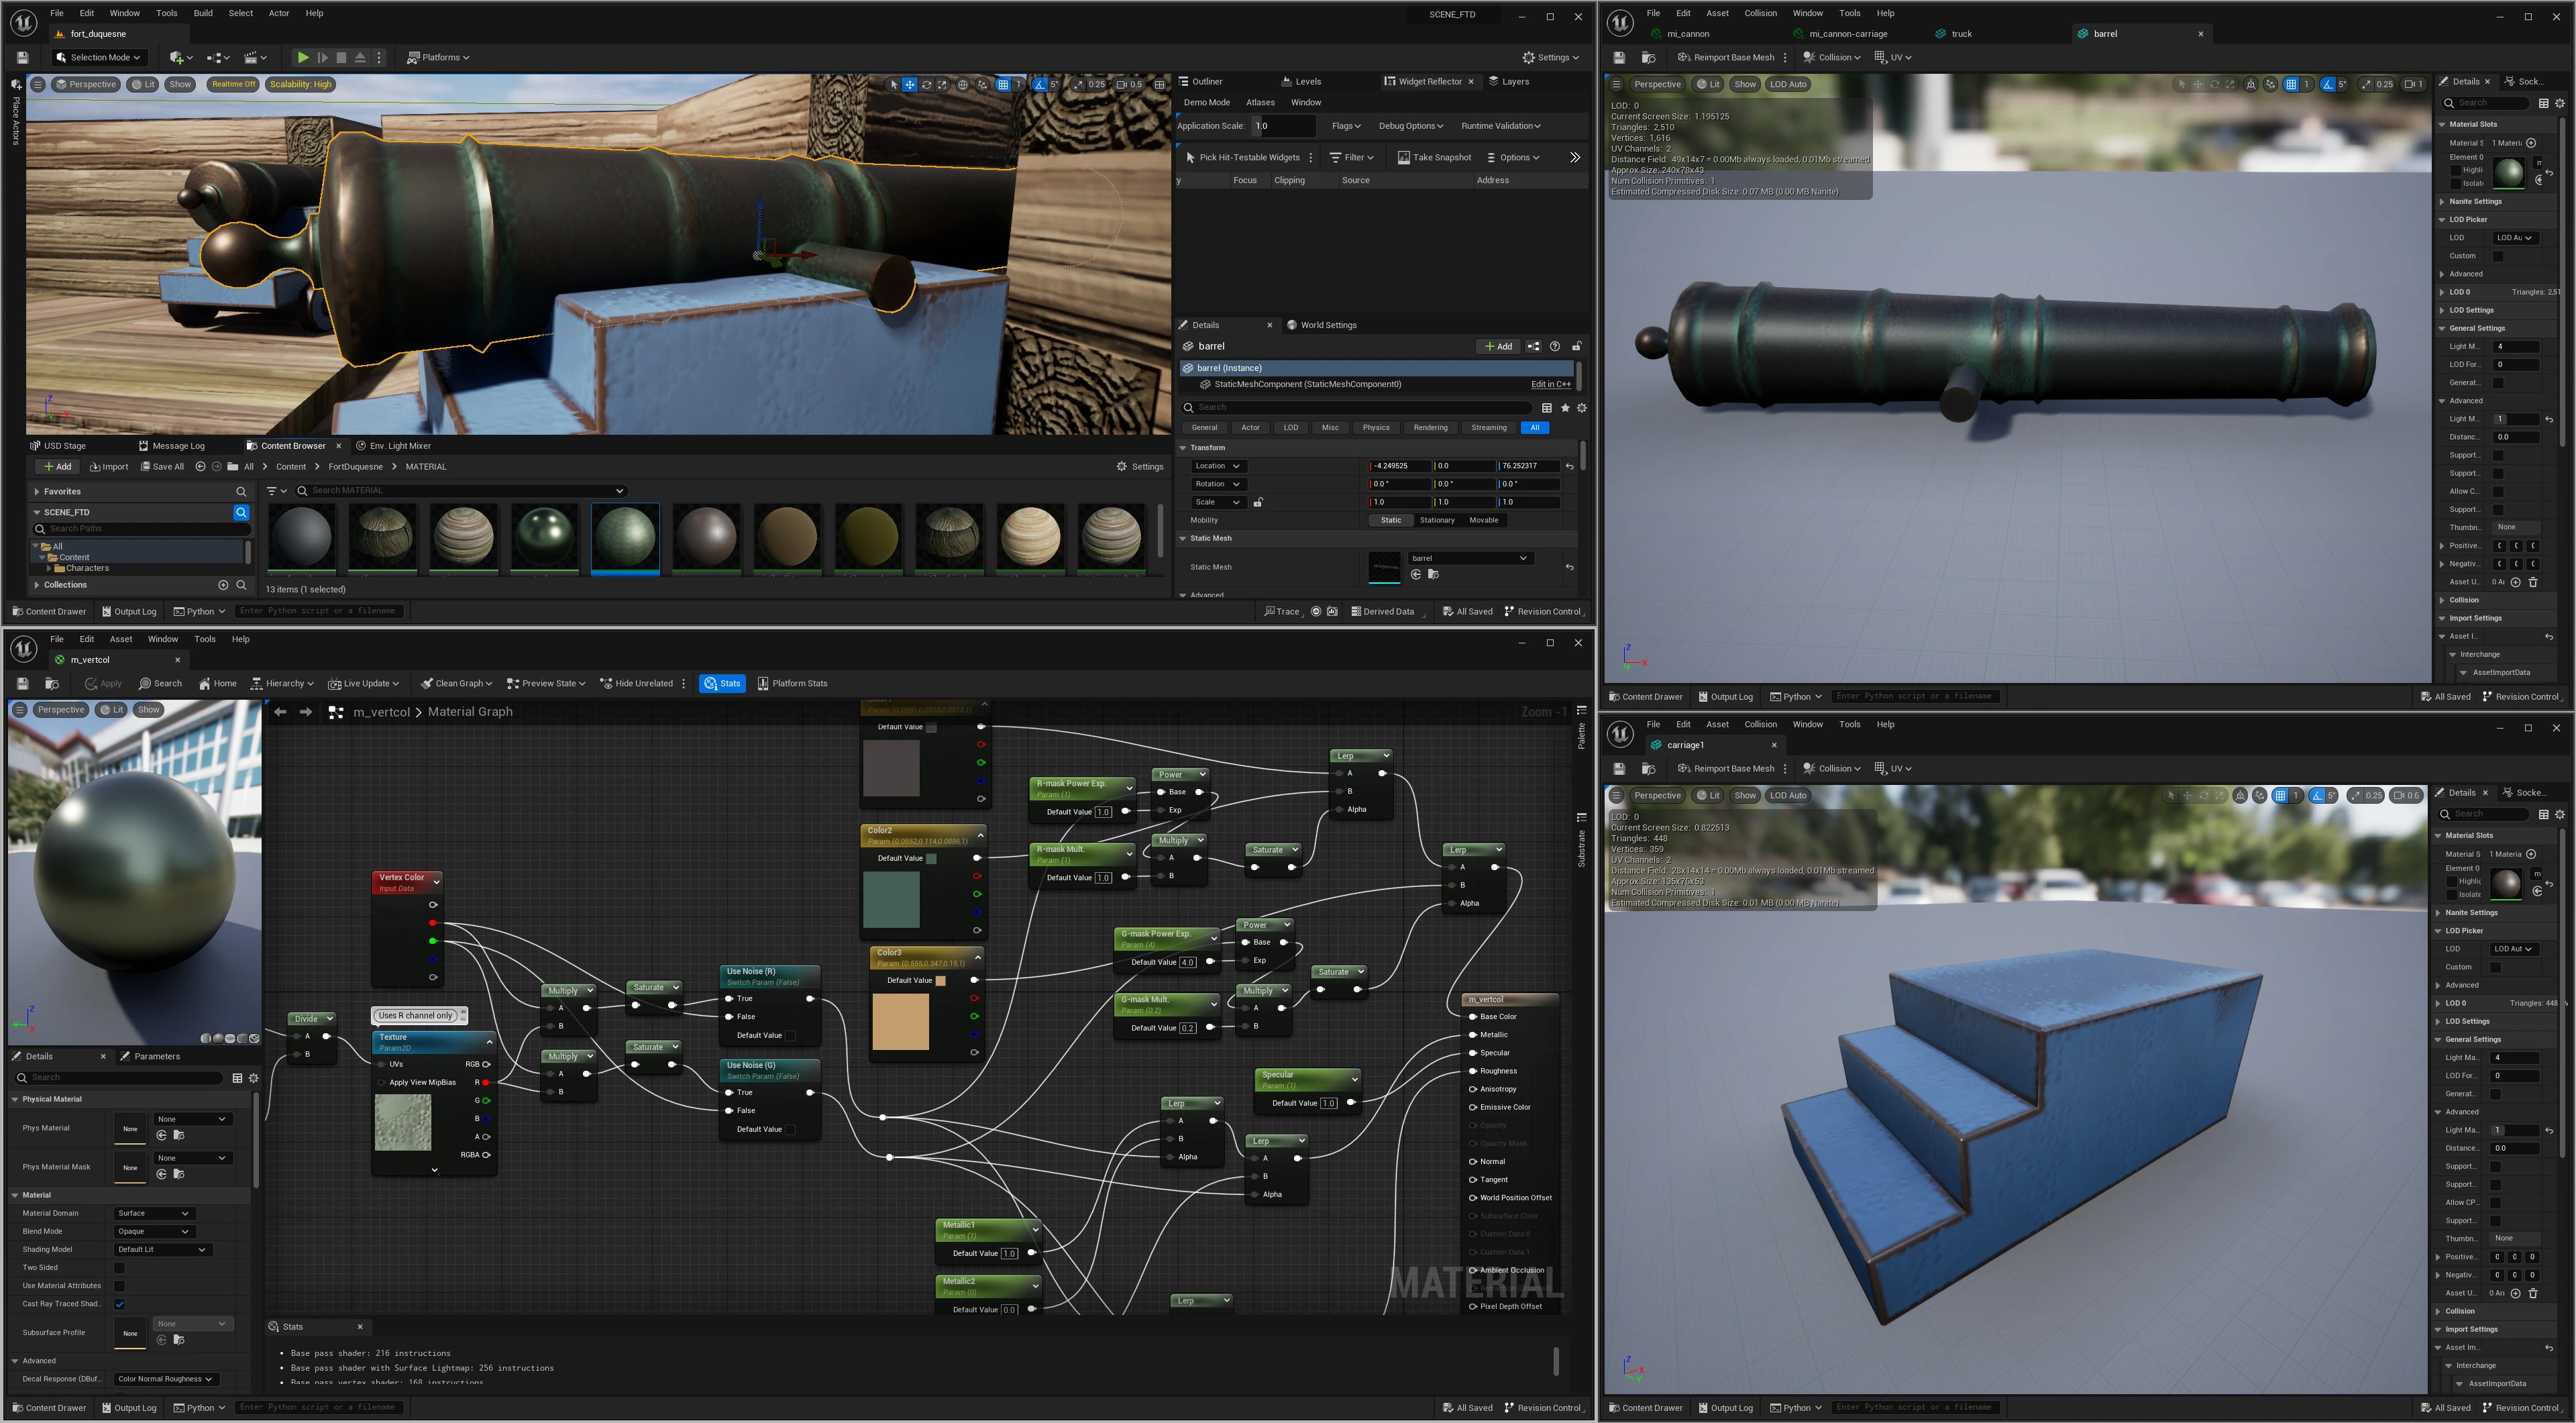The image size is (2576, 1423).
Task: Click the Import button in the Content Browser
Action: [109, 467]
